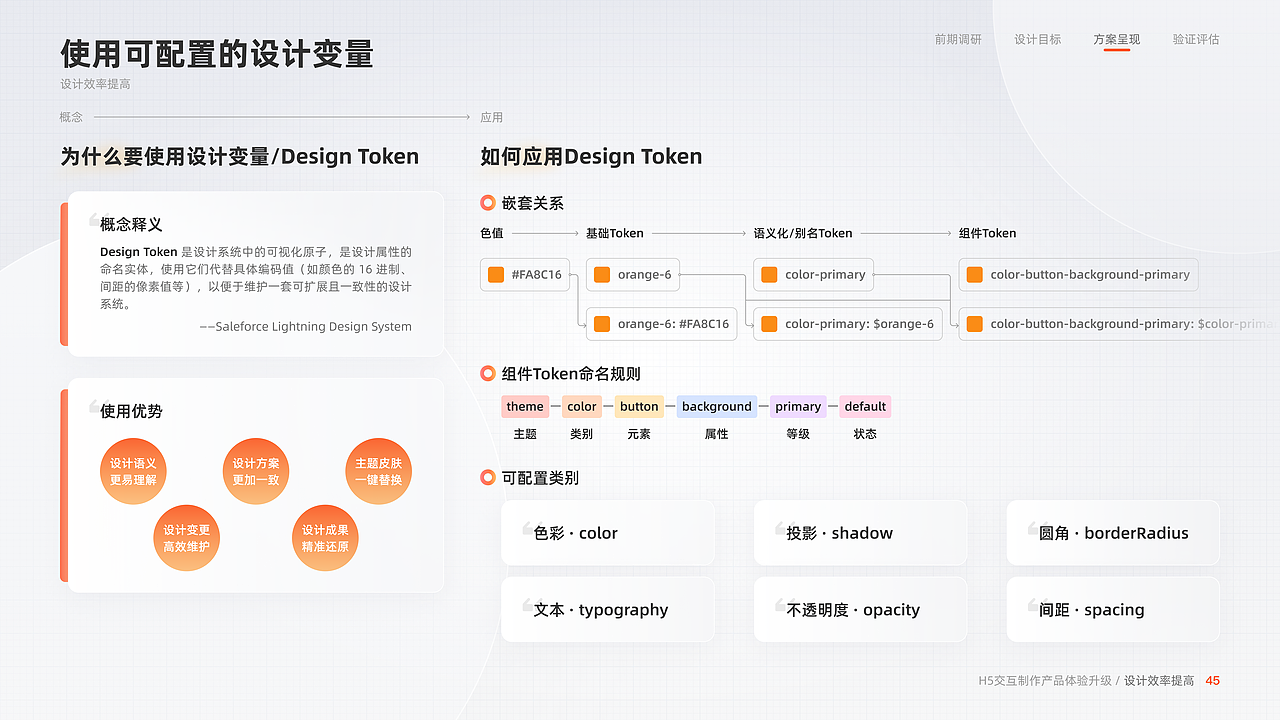Click the 色值 column label
This screenshot has width=1280, height=720.
coord(492,233)
